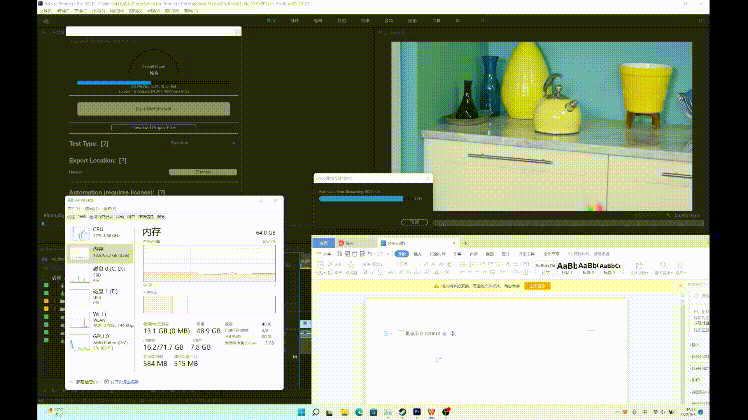
Task: Open File Explorer from the taskbar
Action: 343,411
